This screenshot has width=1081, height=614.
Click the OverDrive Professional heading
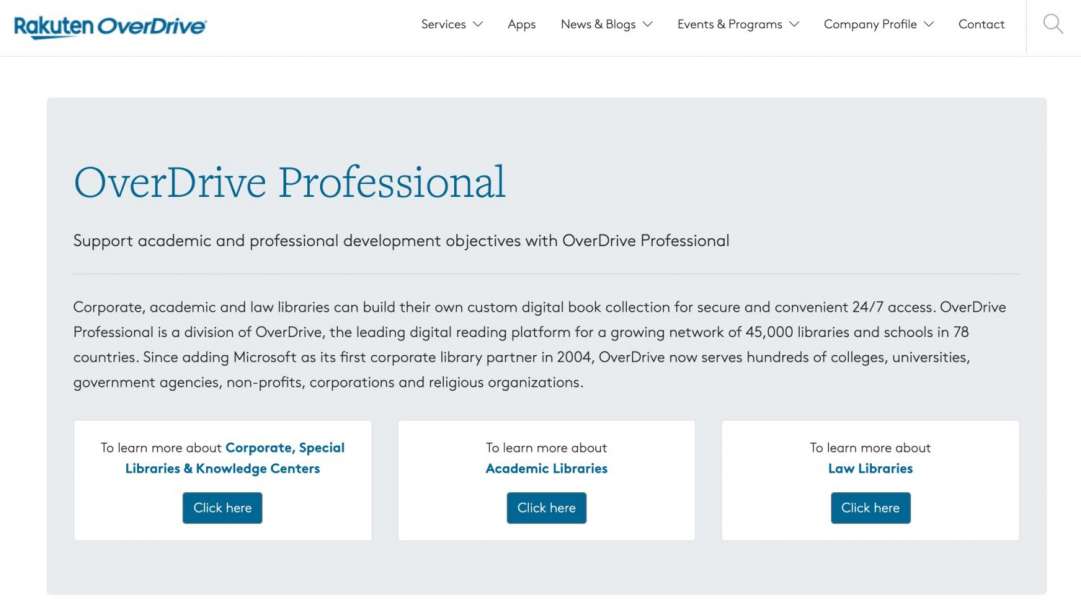point(290,183)
